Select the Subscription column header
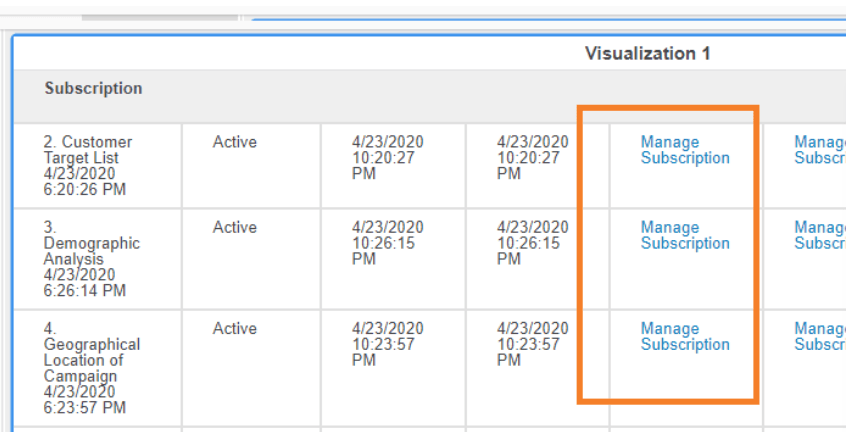Image resolution: width=848 pixels, height=432 pixels. pos(93,89)
